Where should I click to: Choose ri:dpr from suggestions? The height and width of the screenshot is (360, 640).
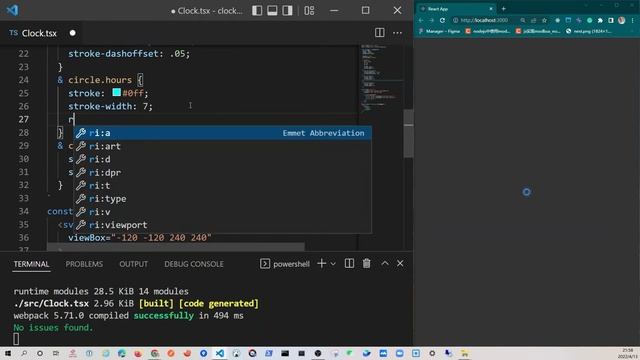pyautogui.click(x=222, y=172)
